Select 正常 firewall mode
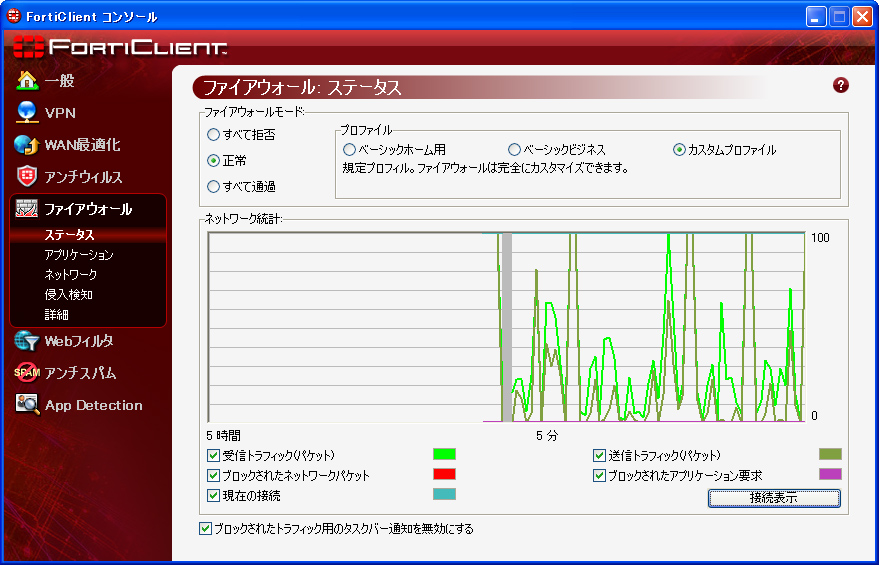This screenshot has height=565, width=879. pos(213,160)
